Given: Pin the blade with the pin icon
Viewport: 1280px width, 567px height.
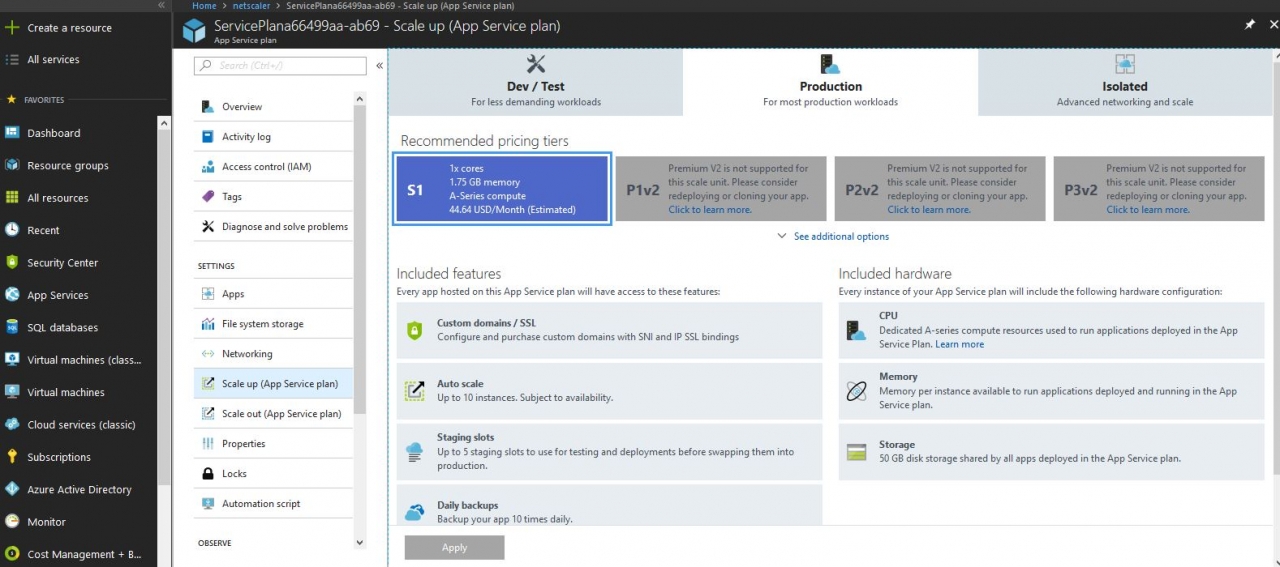Looking at the screenshot, I should [1249, 25].
